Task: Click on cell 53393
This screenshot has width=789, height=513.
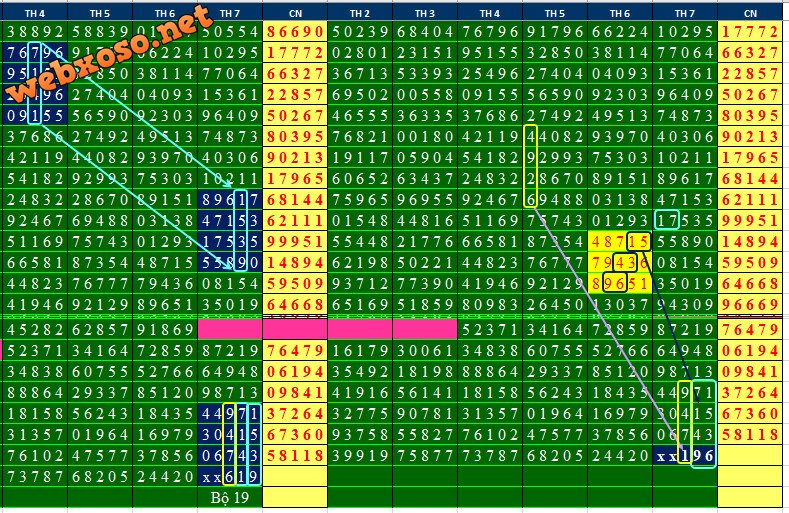Action: (x=425, y=74)
